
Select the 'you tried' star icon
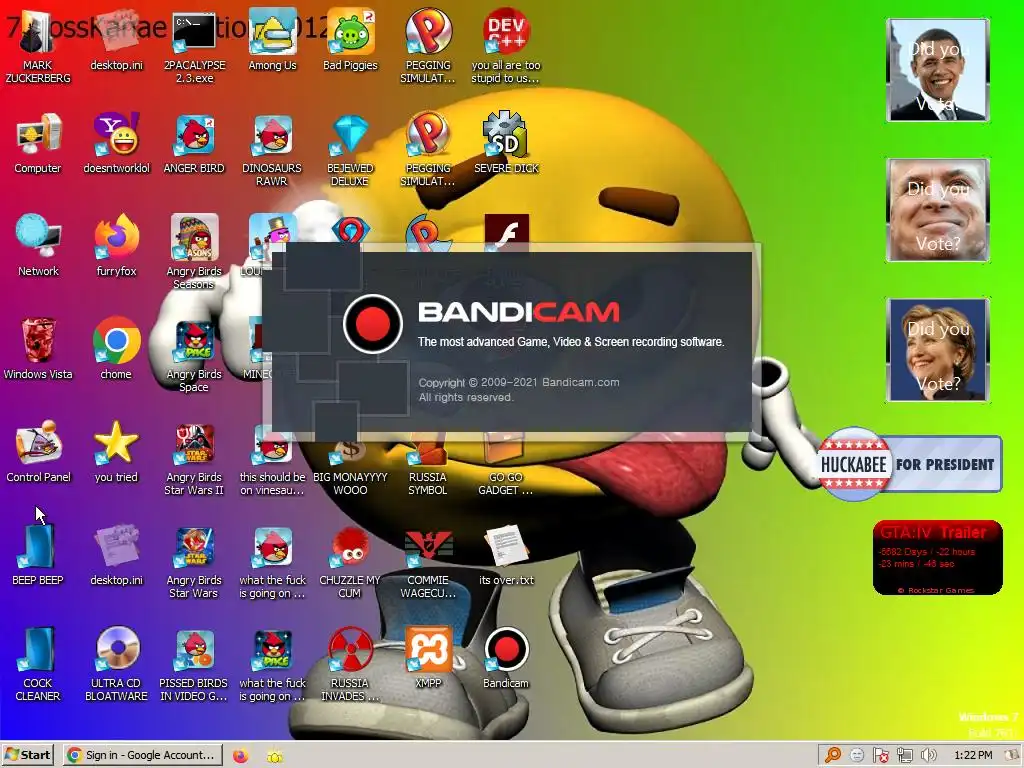[x=116, y=452]
